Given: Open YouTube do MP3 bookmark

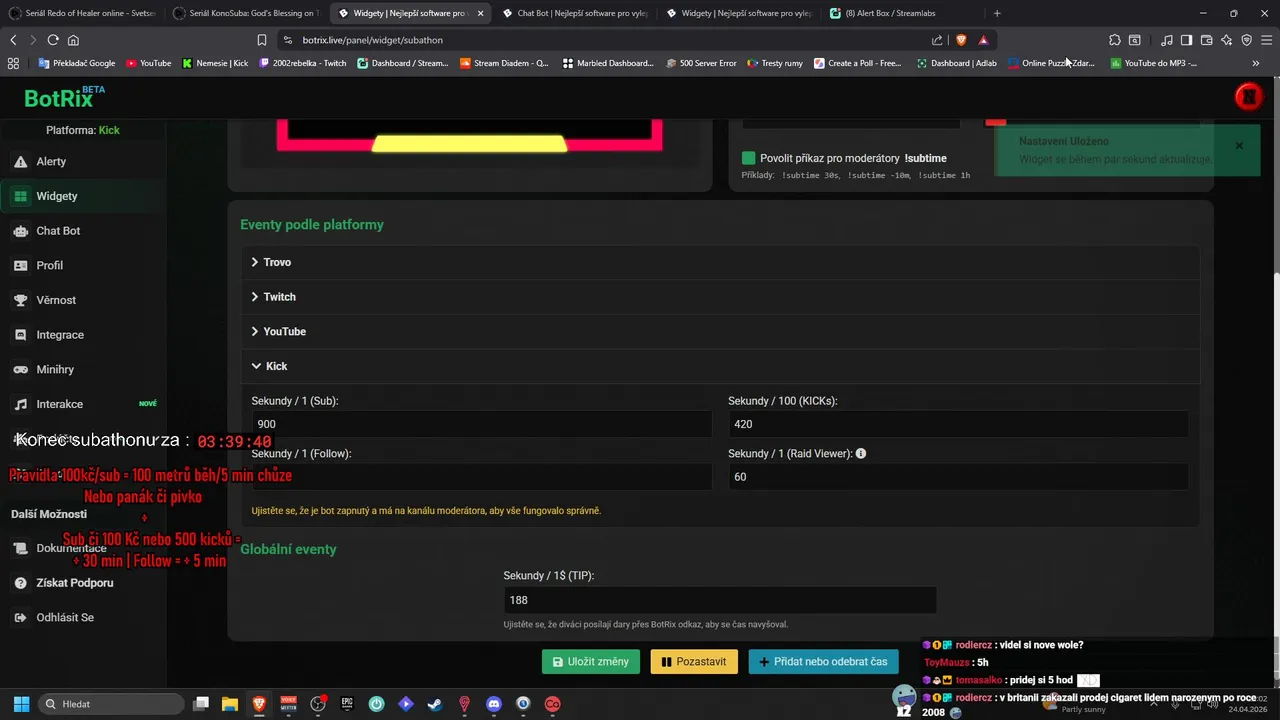Looking at the screenshot, I should [1154, 63].
